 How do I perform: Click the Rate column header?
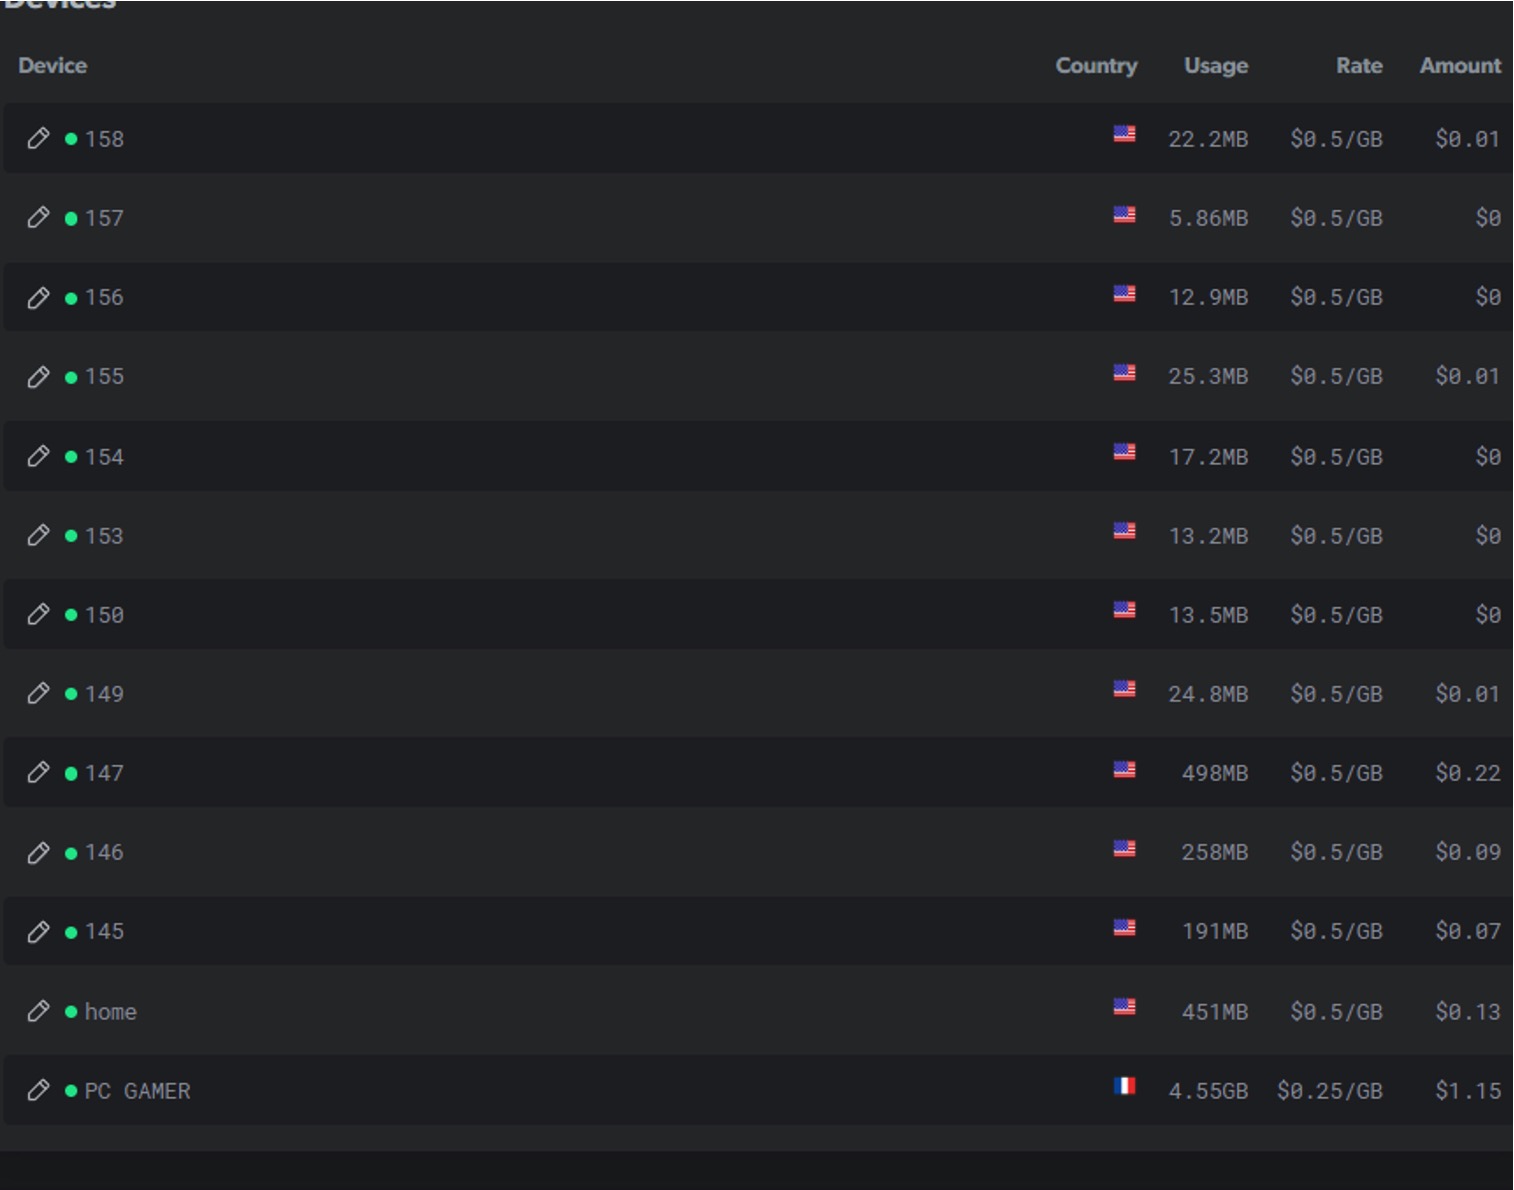pyautogui.click(x=1359, y=66)
